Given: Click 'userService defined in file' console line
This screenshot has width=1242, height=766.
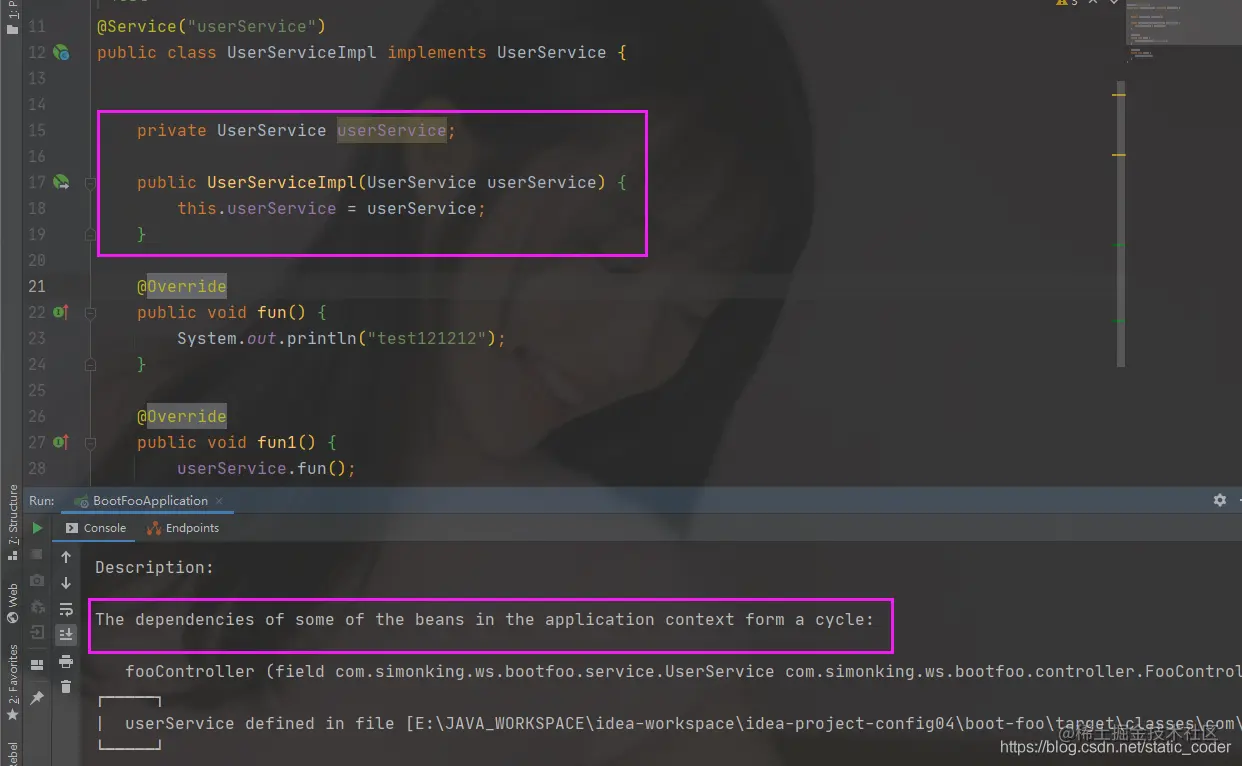Looking at the screenshot, I should (x=683, y=723).
